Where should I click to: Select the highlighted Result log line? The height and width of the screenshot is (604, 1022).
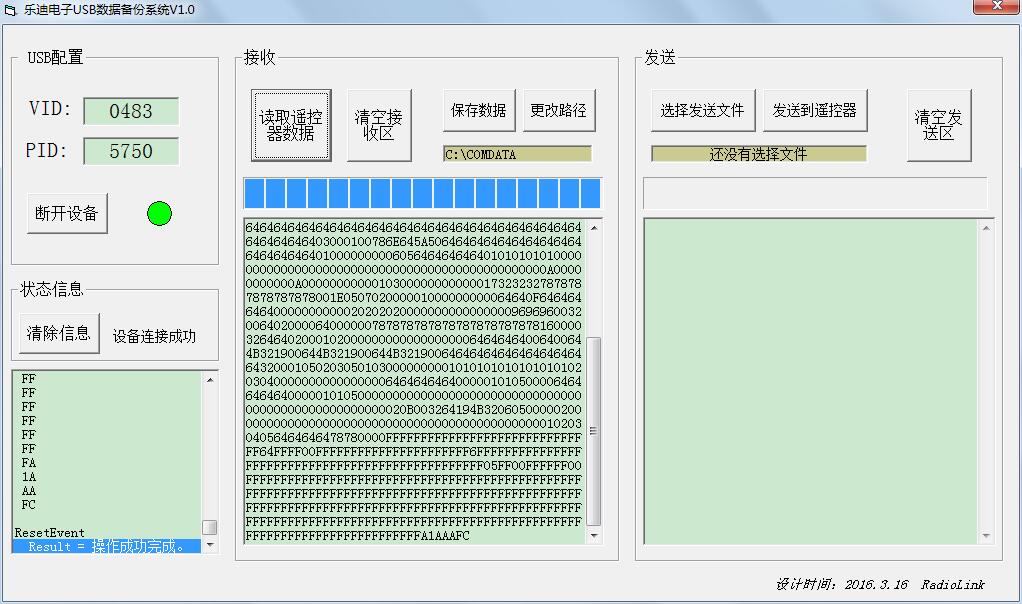(108, 546)
